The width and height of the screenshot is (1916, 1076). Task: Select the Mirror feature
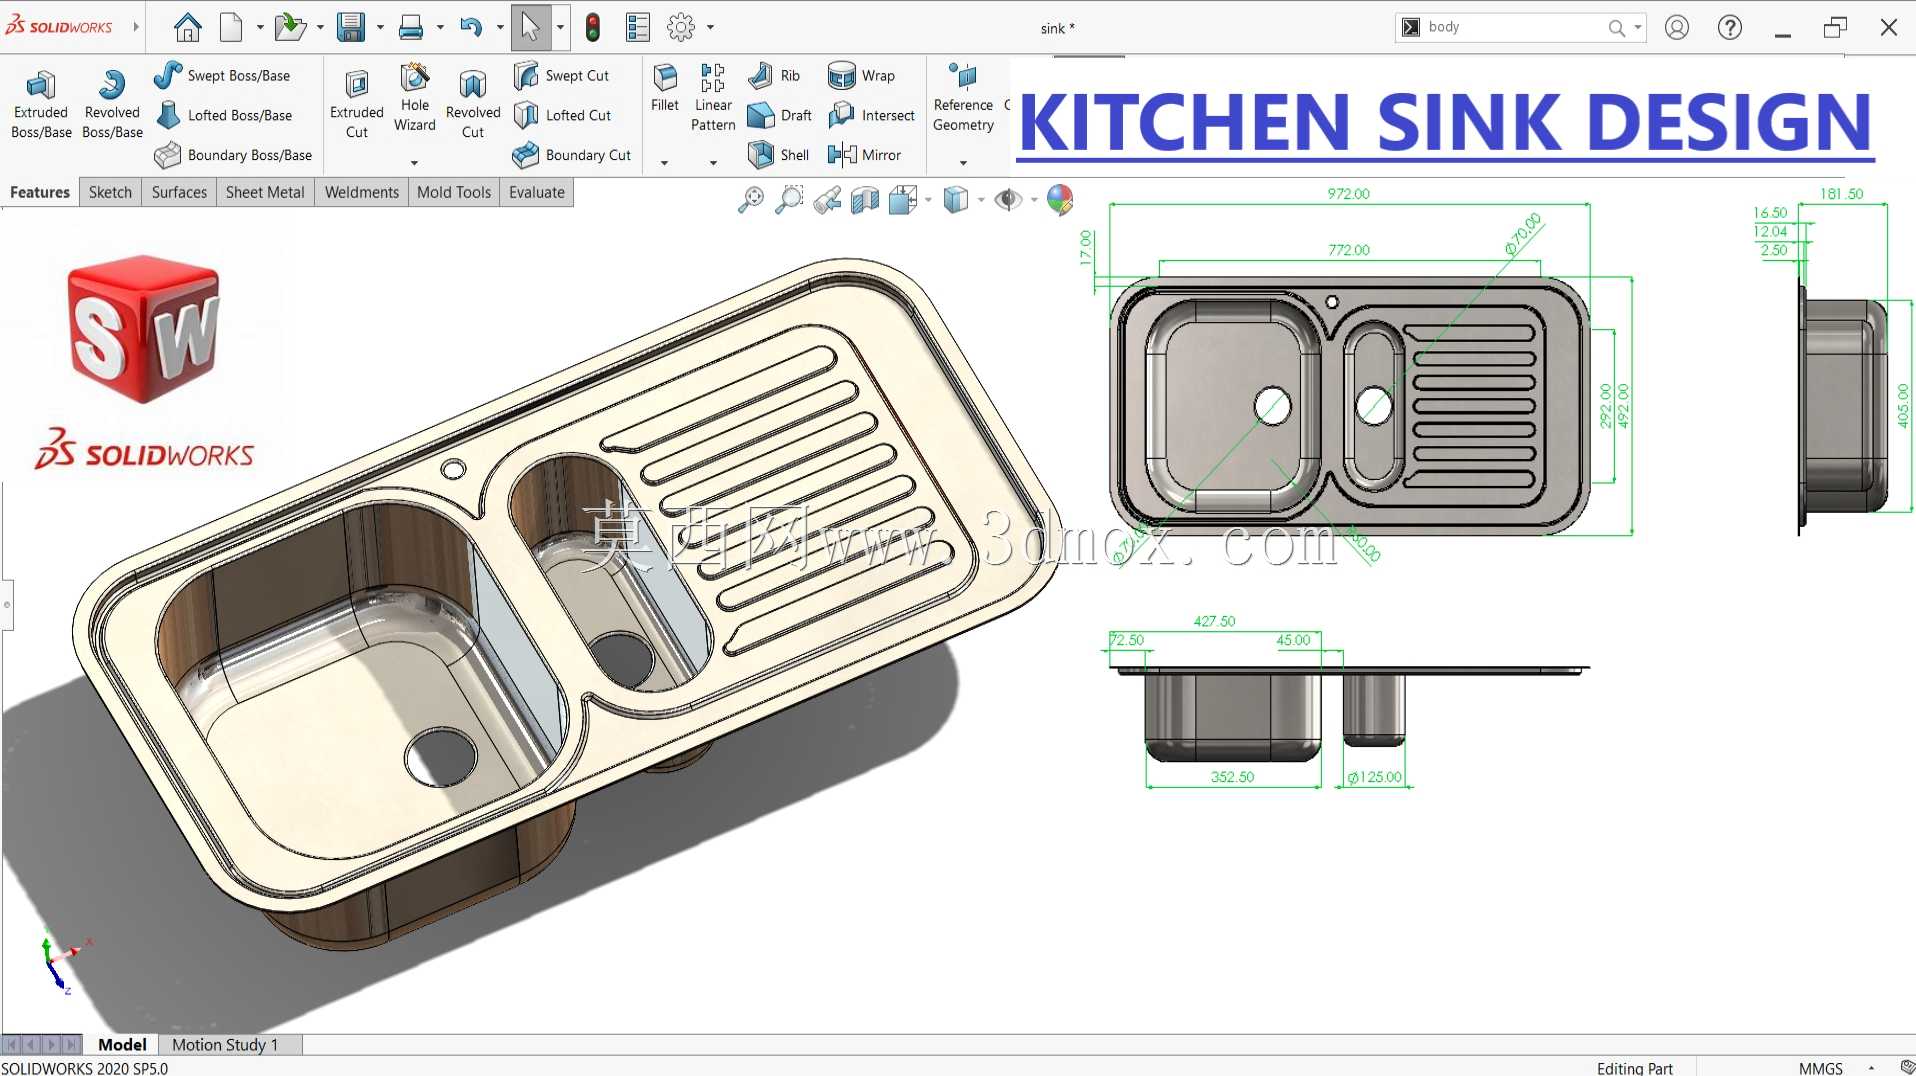click(x=865, y=155)
